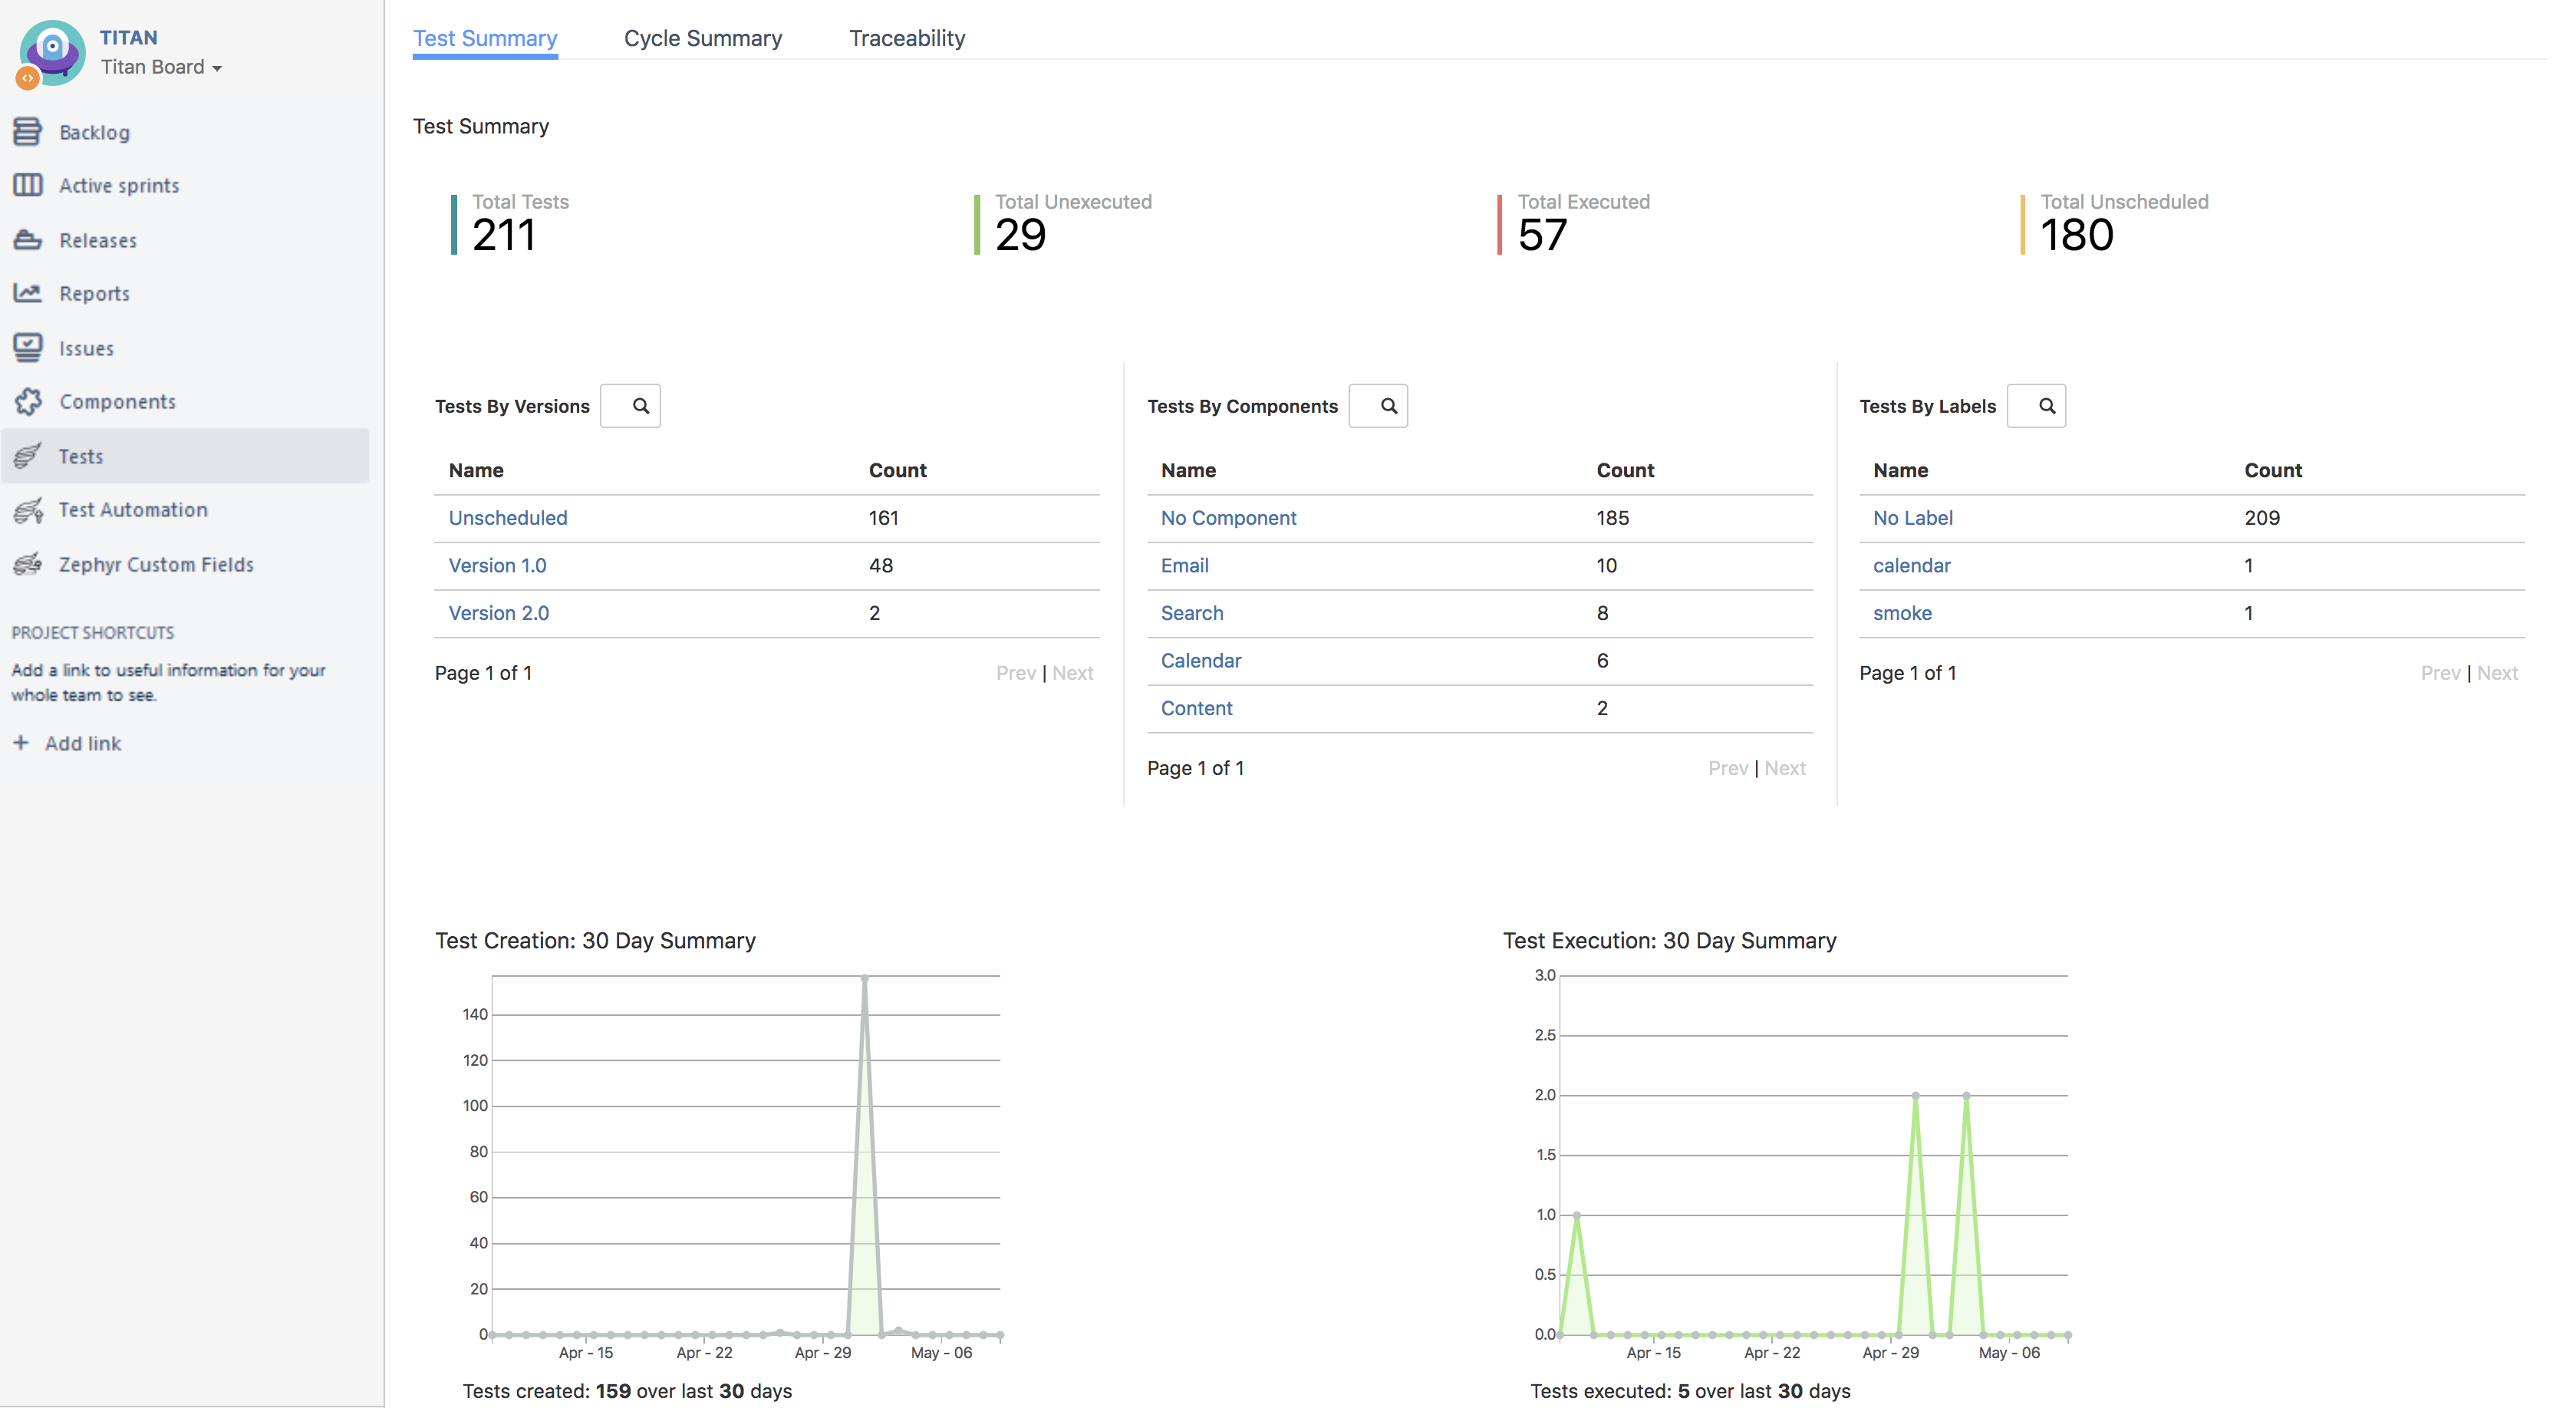2576x1408 pixels.
Task: Search within Tests By Components
Action: point(1387,406)
